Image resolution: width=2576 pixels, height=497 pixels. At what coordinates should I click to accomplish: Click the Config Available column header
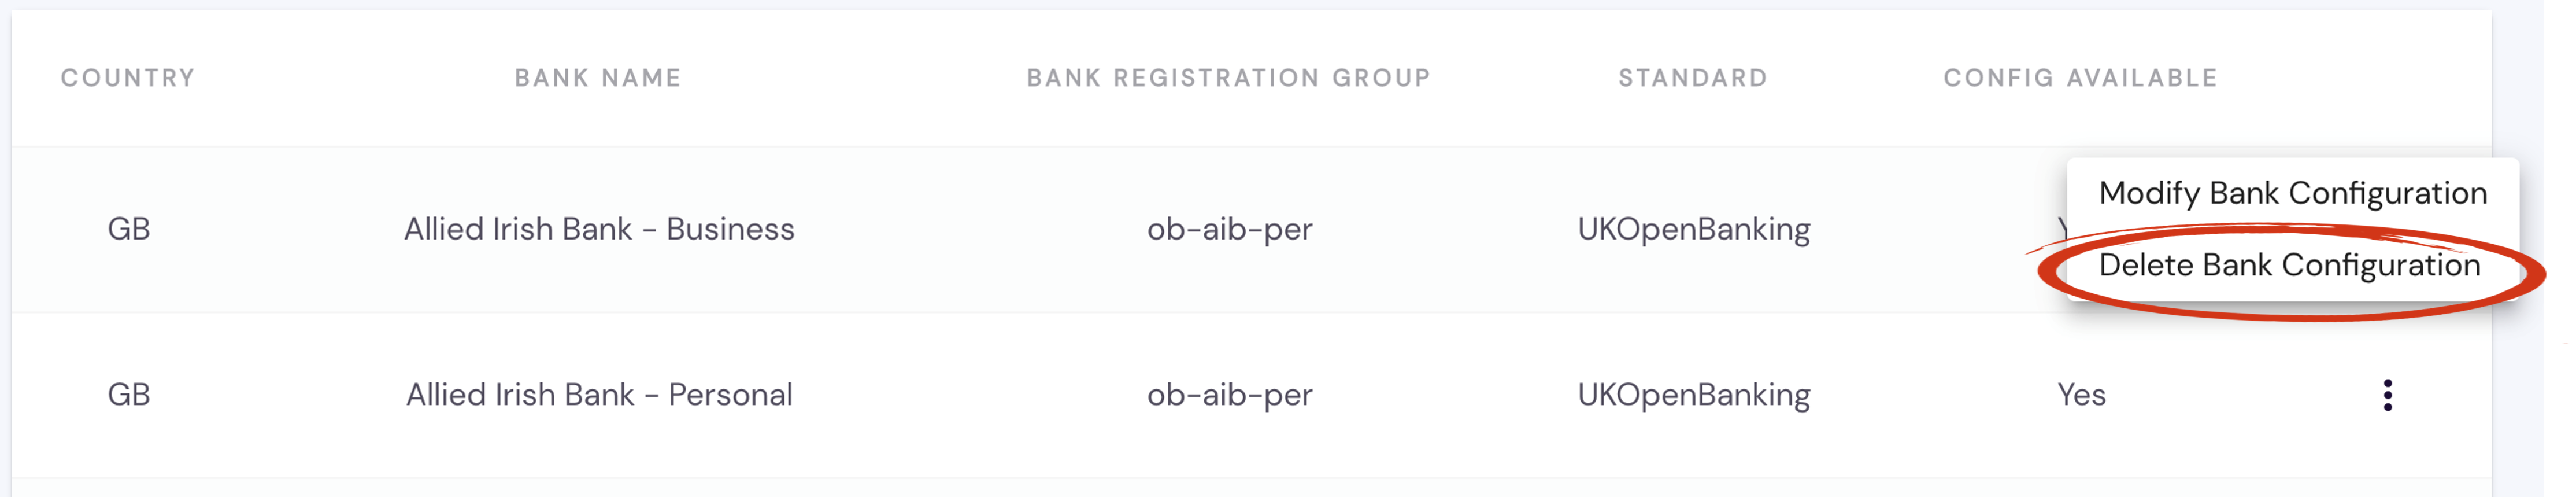tap(2080, 78)
